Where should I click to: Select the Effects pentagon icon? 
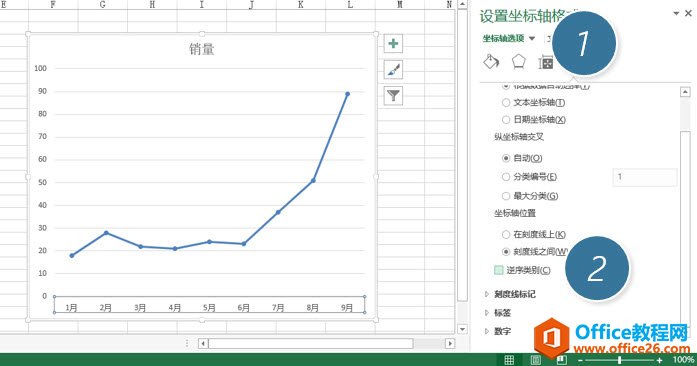pyautogui.click(x=519, y=62)
